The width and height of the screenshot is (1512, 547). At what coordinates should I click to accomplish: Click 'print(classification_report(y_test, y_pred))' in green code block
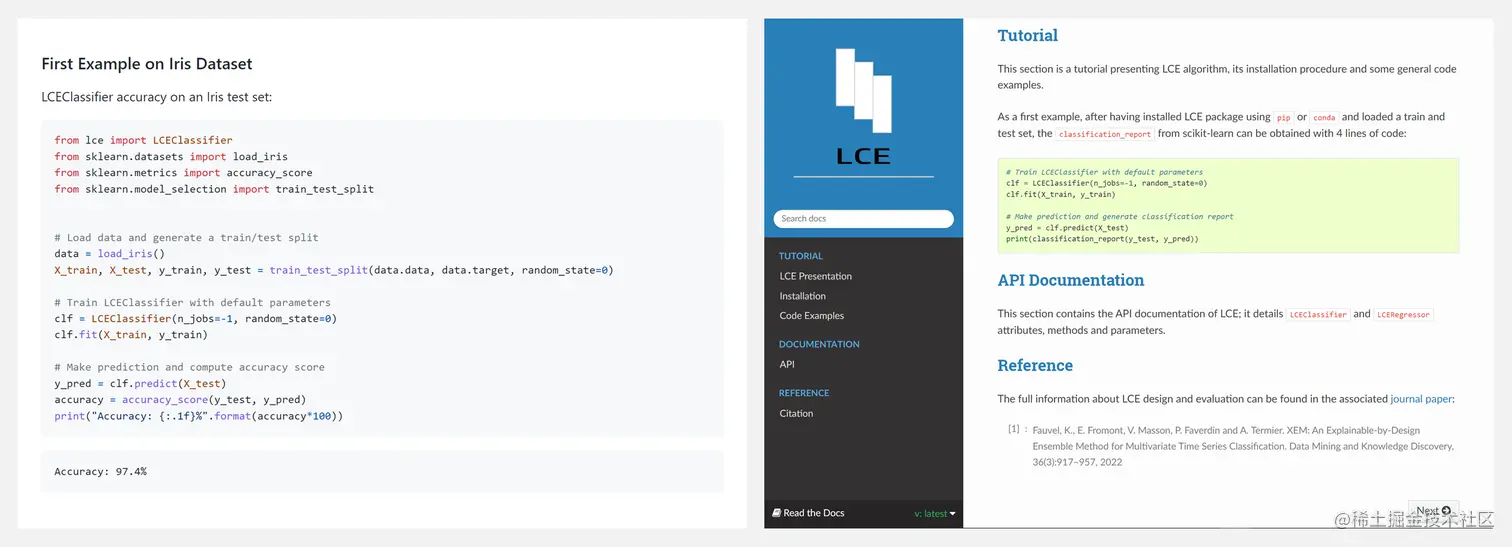coord(1102,239)
